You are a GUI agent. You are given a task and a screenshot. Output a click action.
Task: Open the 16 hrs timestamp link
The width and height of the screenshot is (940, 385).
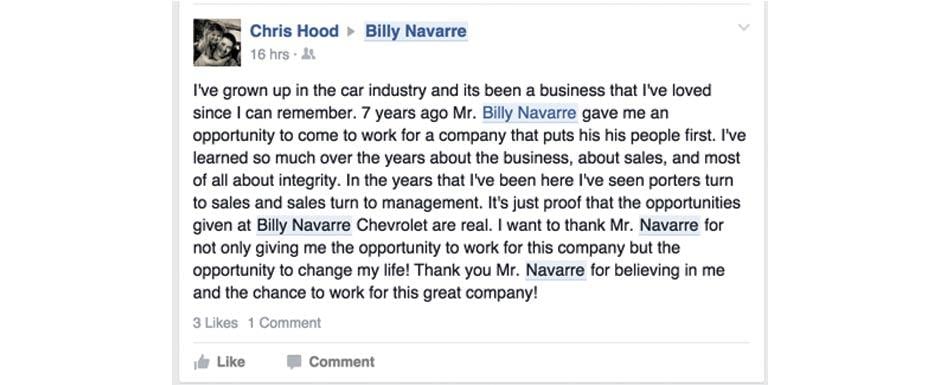(269, 55)
